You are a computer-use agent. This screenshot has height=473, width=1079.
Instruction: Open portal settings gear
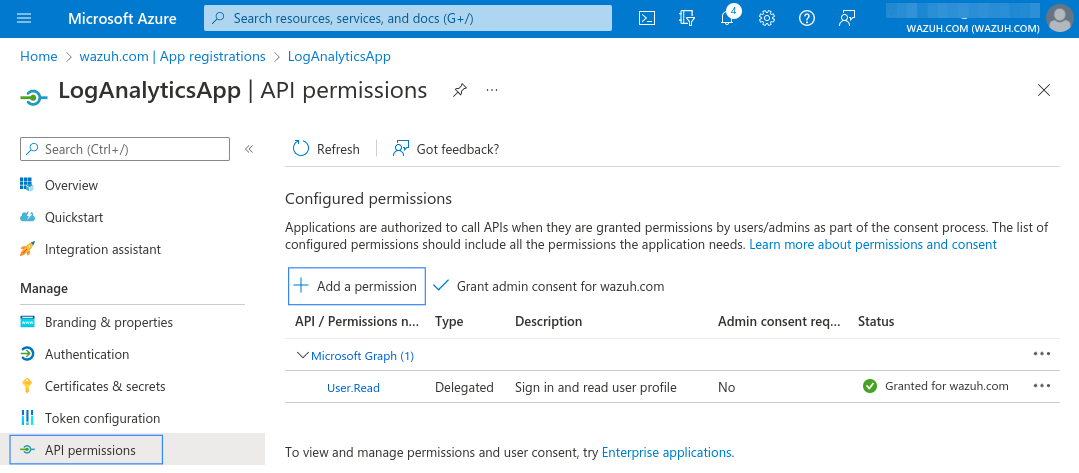coord(767,19)
